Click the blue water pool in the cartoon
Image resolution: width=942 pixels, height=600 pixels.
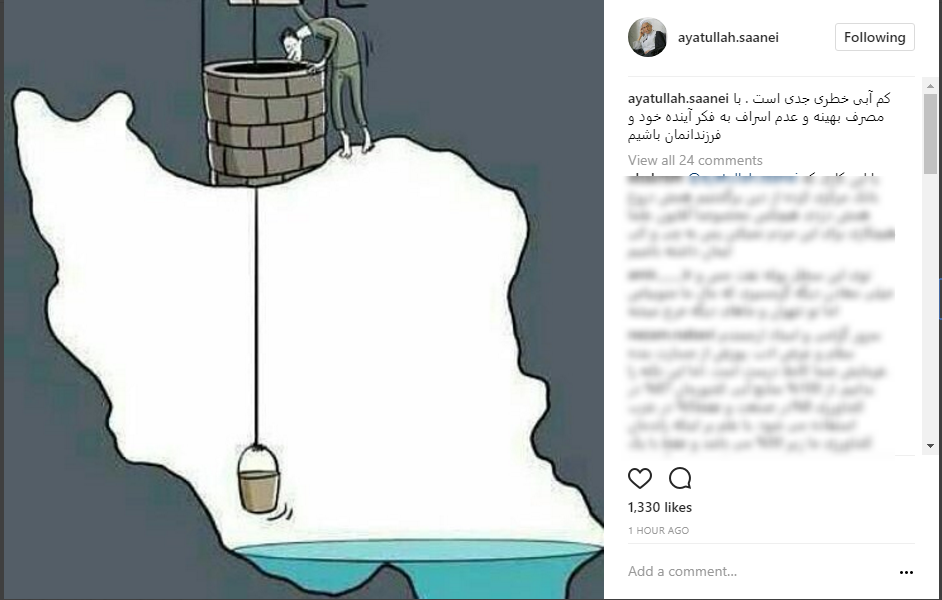pyautogui.click(x=419, y=568)
